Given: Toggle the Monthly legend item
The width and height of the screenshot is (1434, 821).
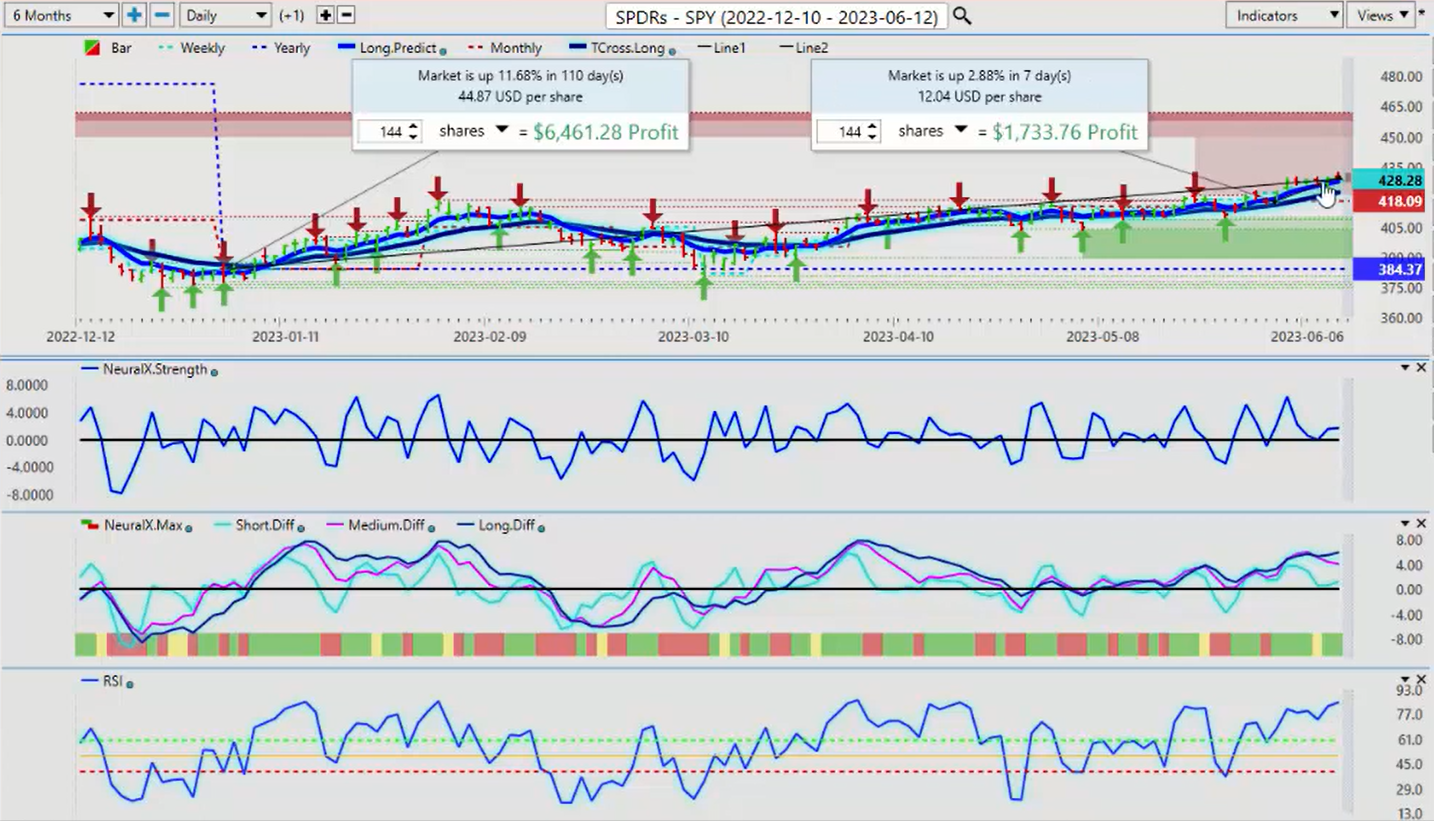Looking at the screenshot, I should coord(505,48).
